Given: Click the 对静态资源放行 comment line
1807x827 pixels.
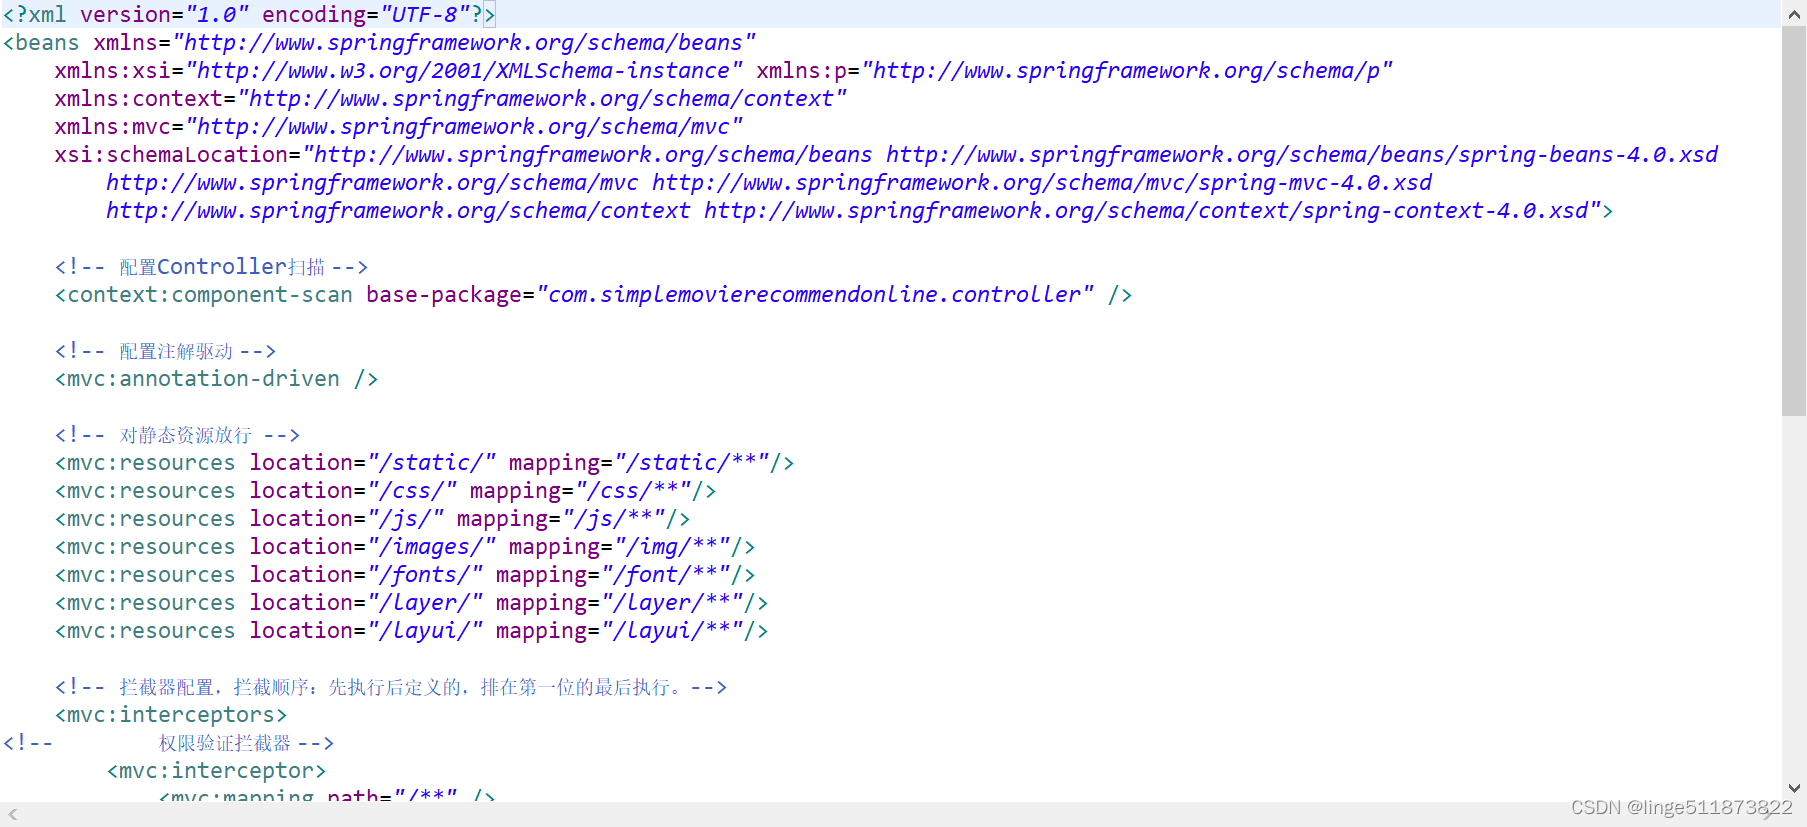Looking at the screenshot, I should click(x=177, y=435).
